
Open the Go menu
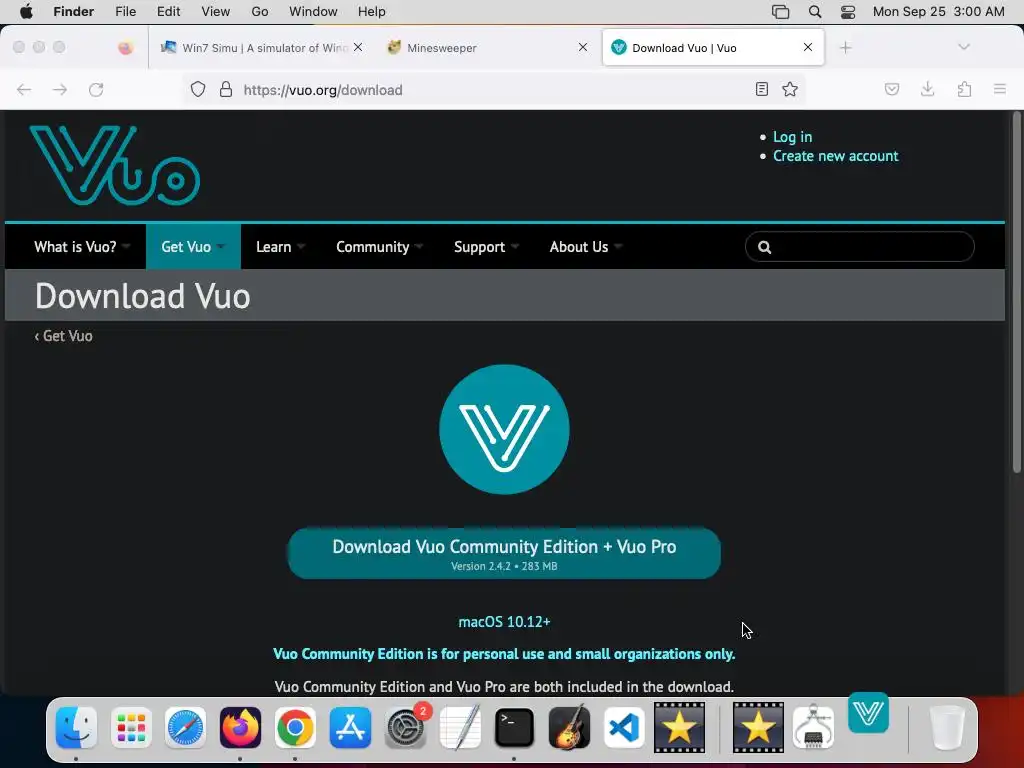click(260, 12)
